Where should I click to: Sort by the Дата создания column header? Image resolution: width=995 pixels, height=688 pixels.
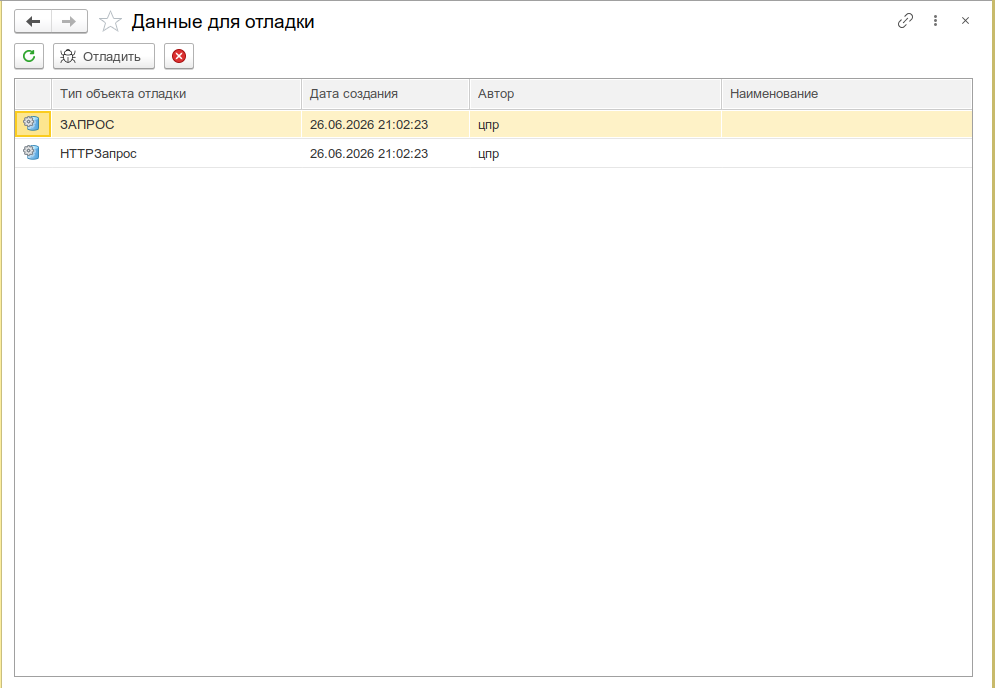coord(385,94)
